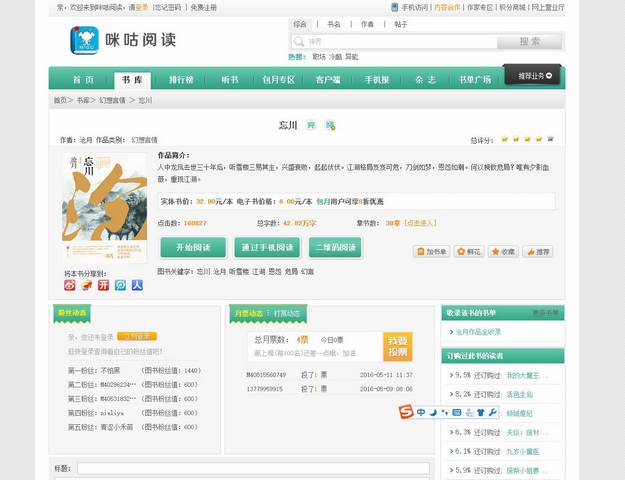Select the 作者 search type option
Screen dimensions: 625x480
tap(367, 24)
